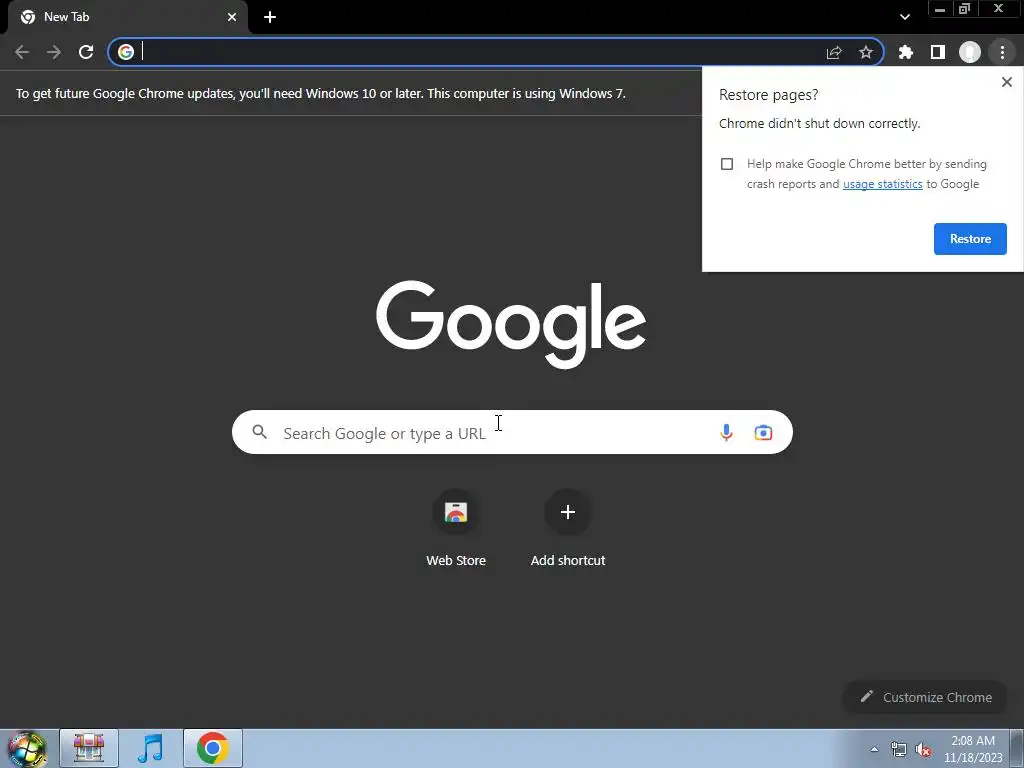The width and height of the screenshot is (1024, 768).
Task: Click the forward navigation arrow
Action: (x=54, y=52)
